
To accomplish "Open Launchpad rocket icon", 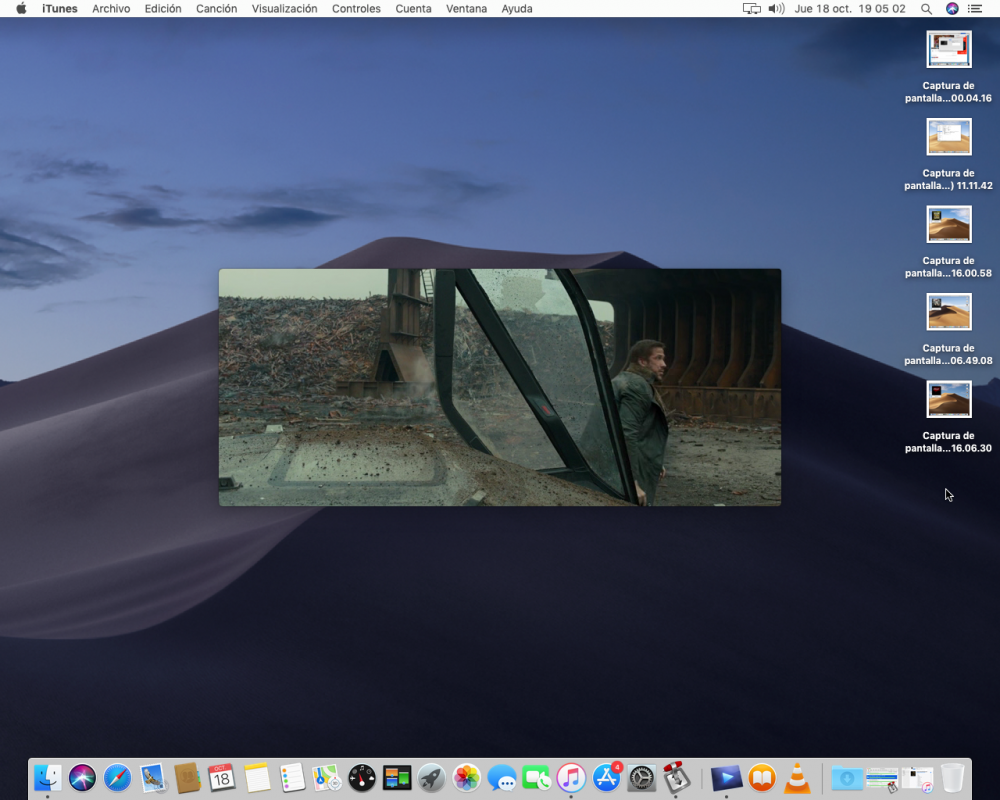I will (432, 778).
